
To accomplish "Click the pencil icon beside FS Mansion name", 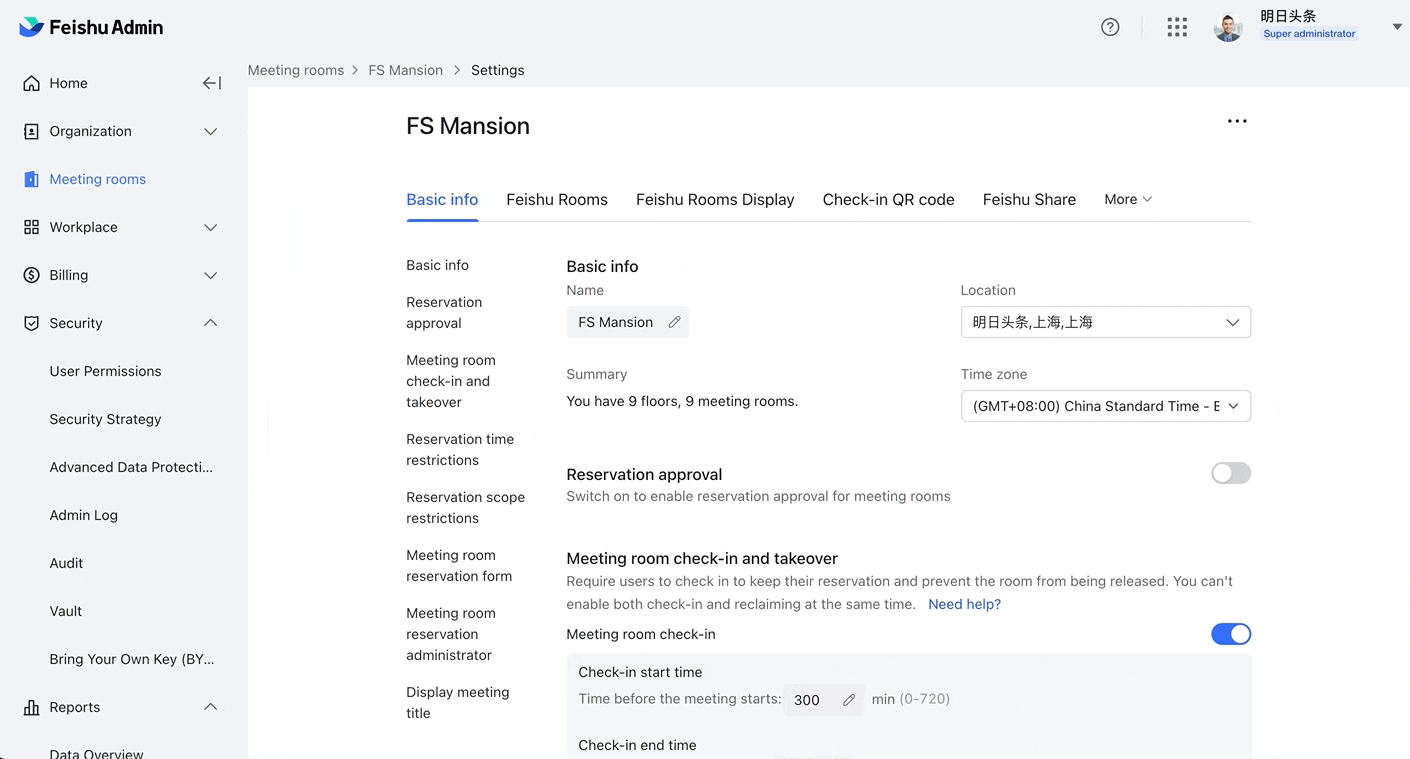I will (x=674, y=322).
